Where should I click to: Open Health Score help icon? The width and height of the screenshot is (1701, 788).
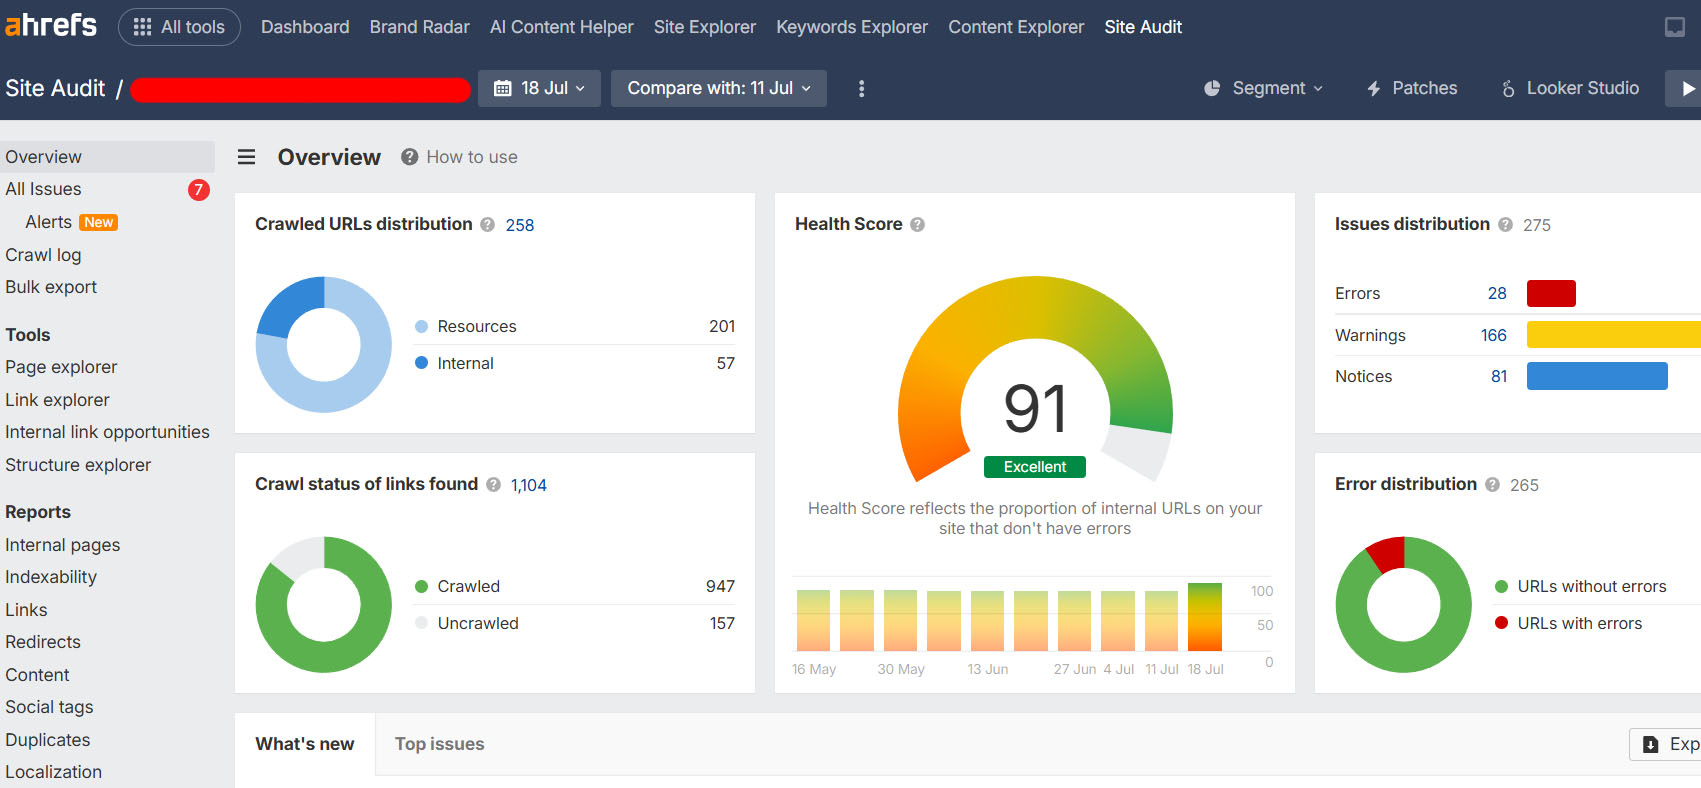917,225
